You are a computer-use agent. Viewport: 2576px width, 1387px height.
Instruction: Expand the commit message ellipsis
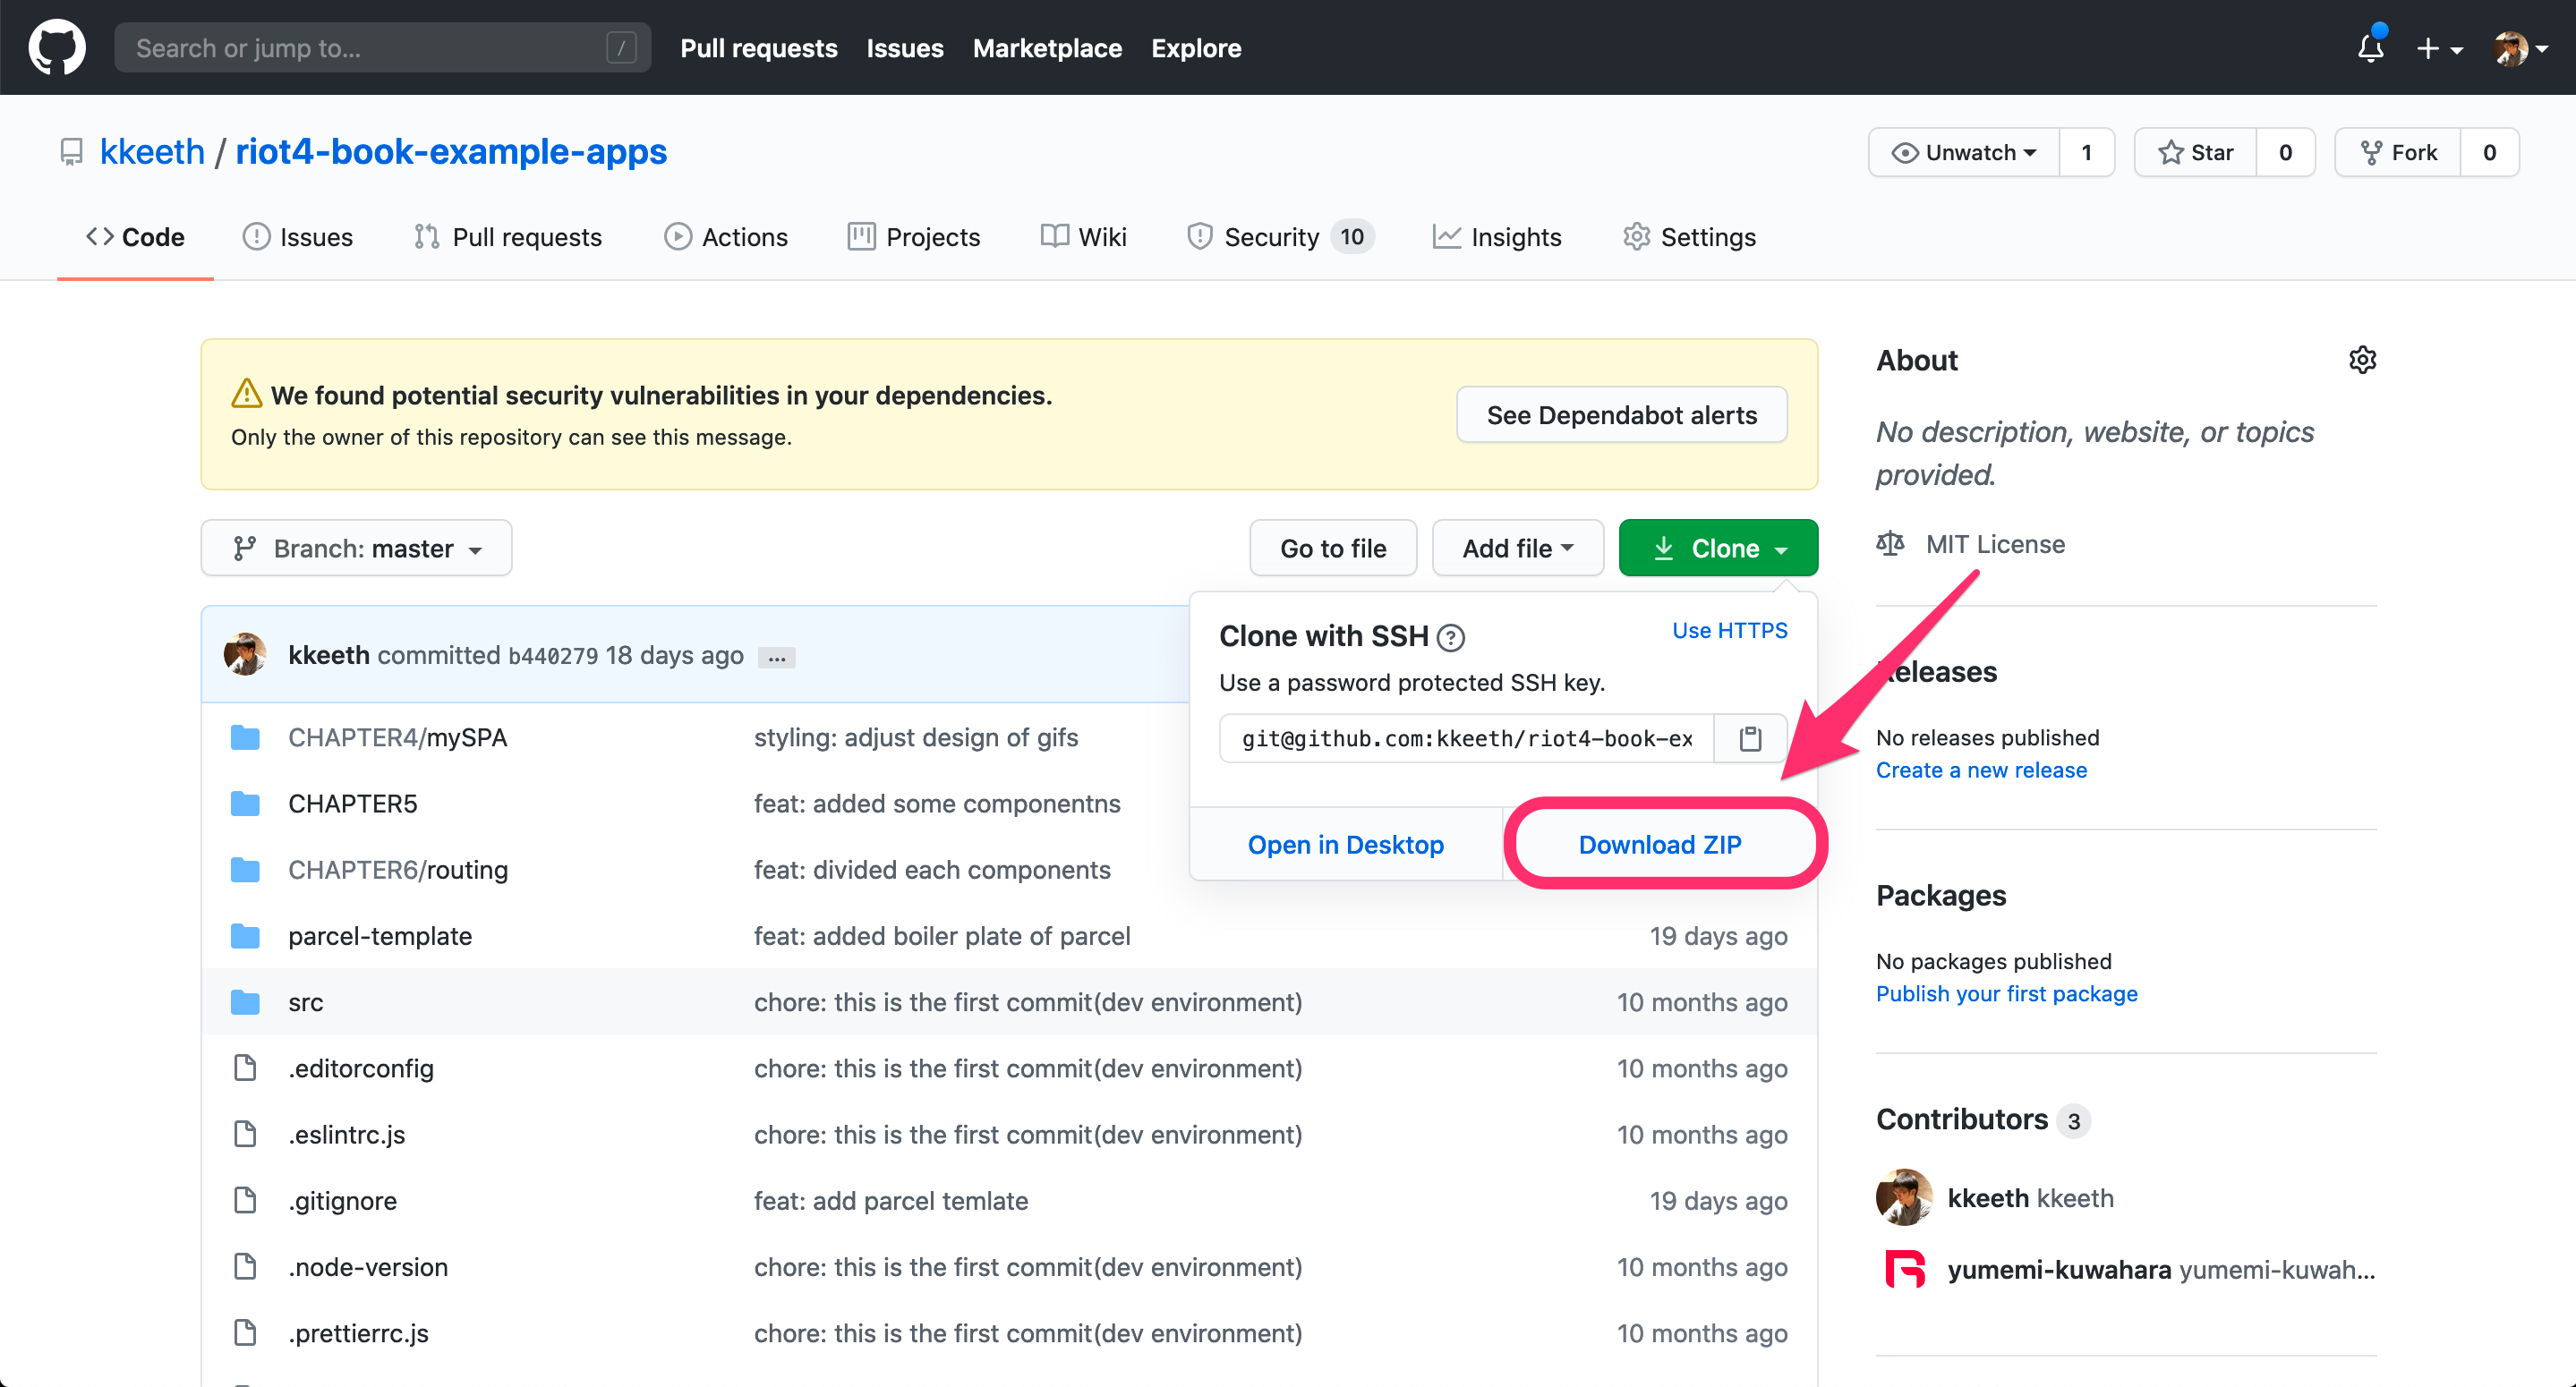[x=776, y=657]
